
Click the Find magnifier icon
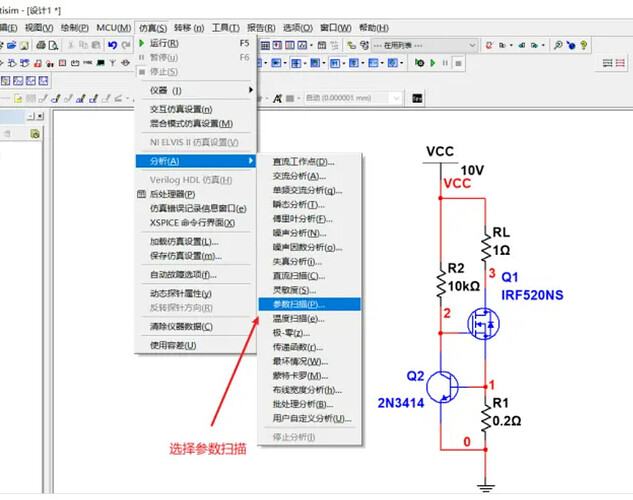(558, 45)
